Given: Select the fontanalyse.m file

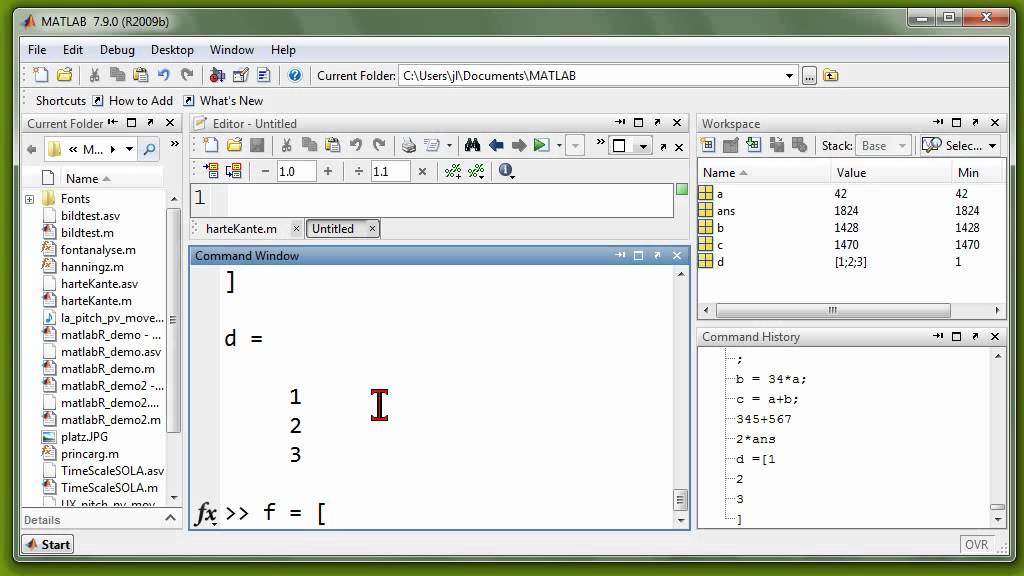Looking at the screenshot, I should pos(98,249).
